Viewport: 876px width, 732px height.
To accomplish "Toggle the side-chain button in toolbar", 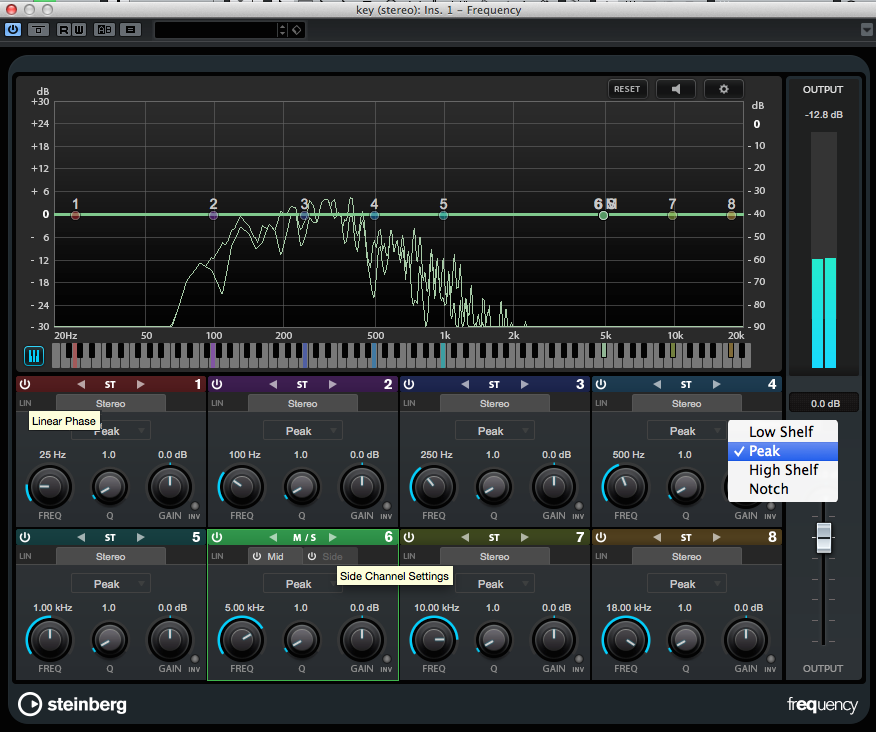I will tap(38, 30).
